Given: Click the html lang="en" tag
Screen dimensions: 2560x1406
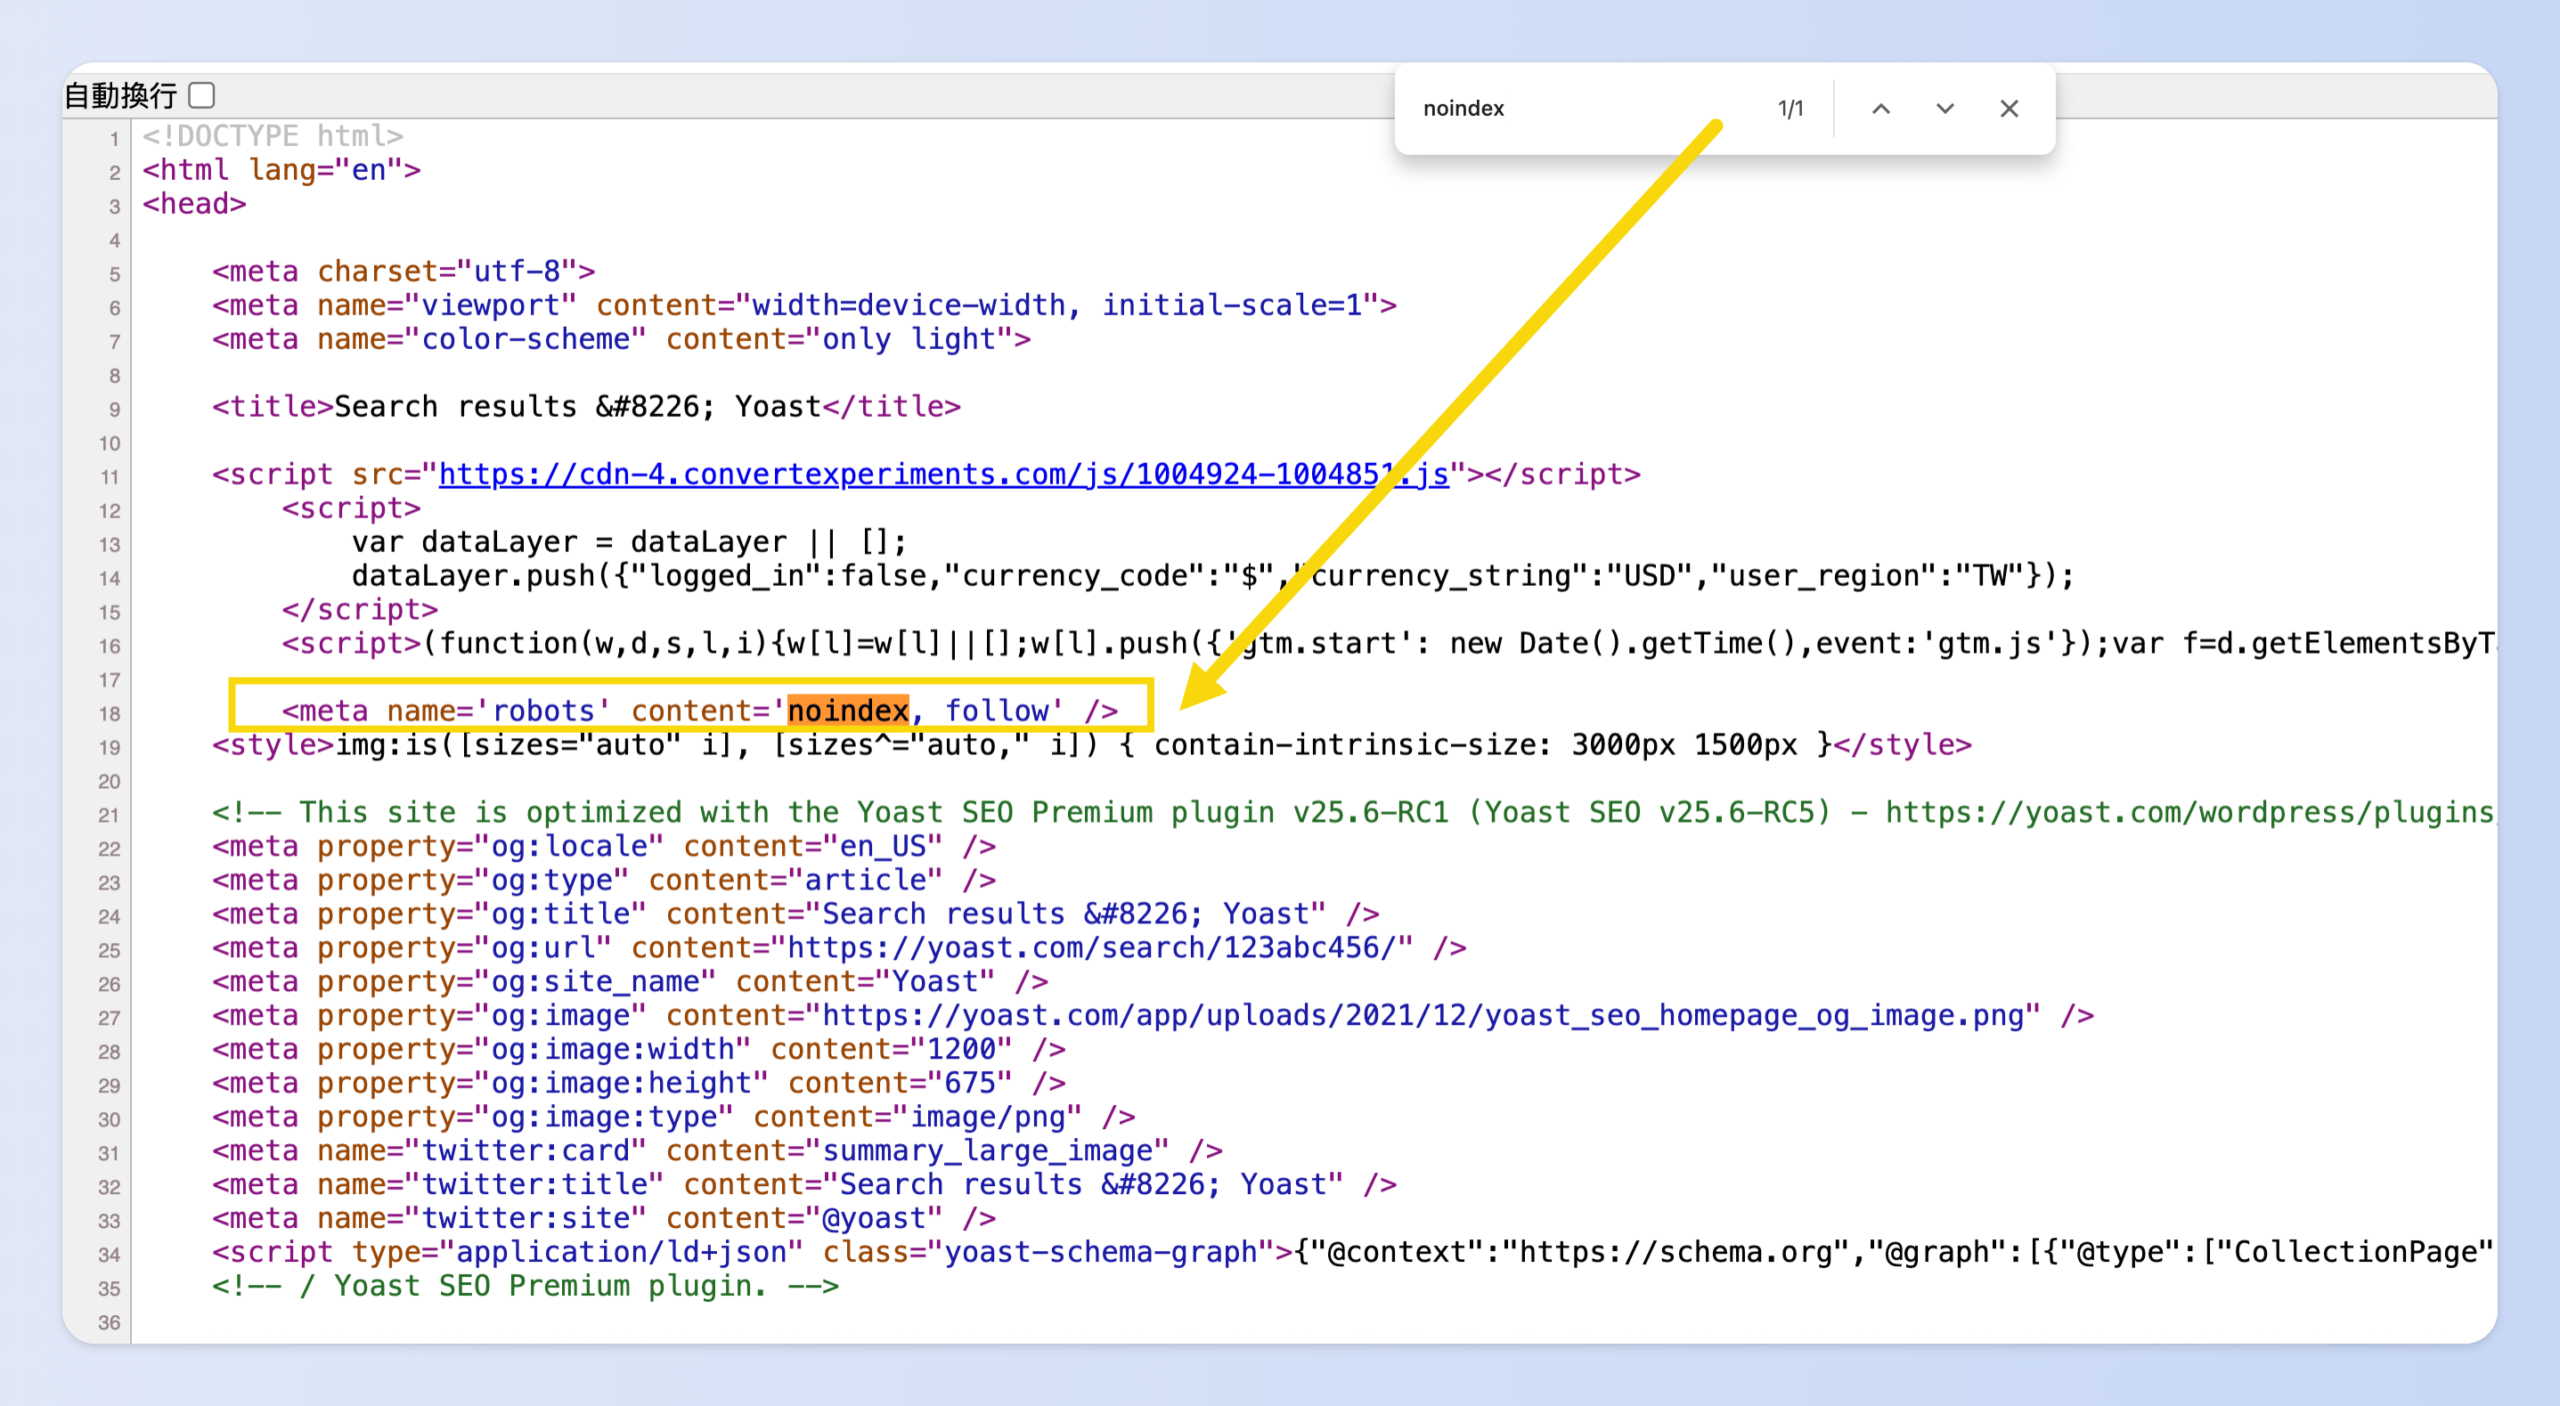Looking at the screenshot, I should pos(281,170).
